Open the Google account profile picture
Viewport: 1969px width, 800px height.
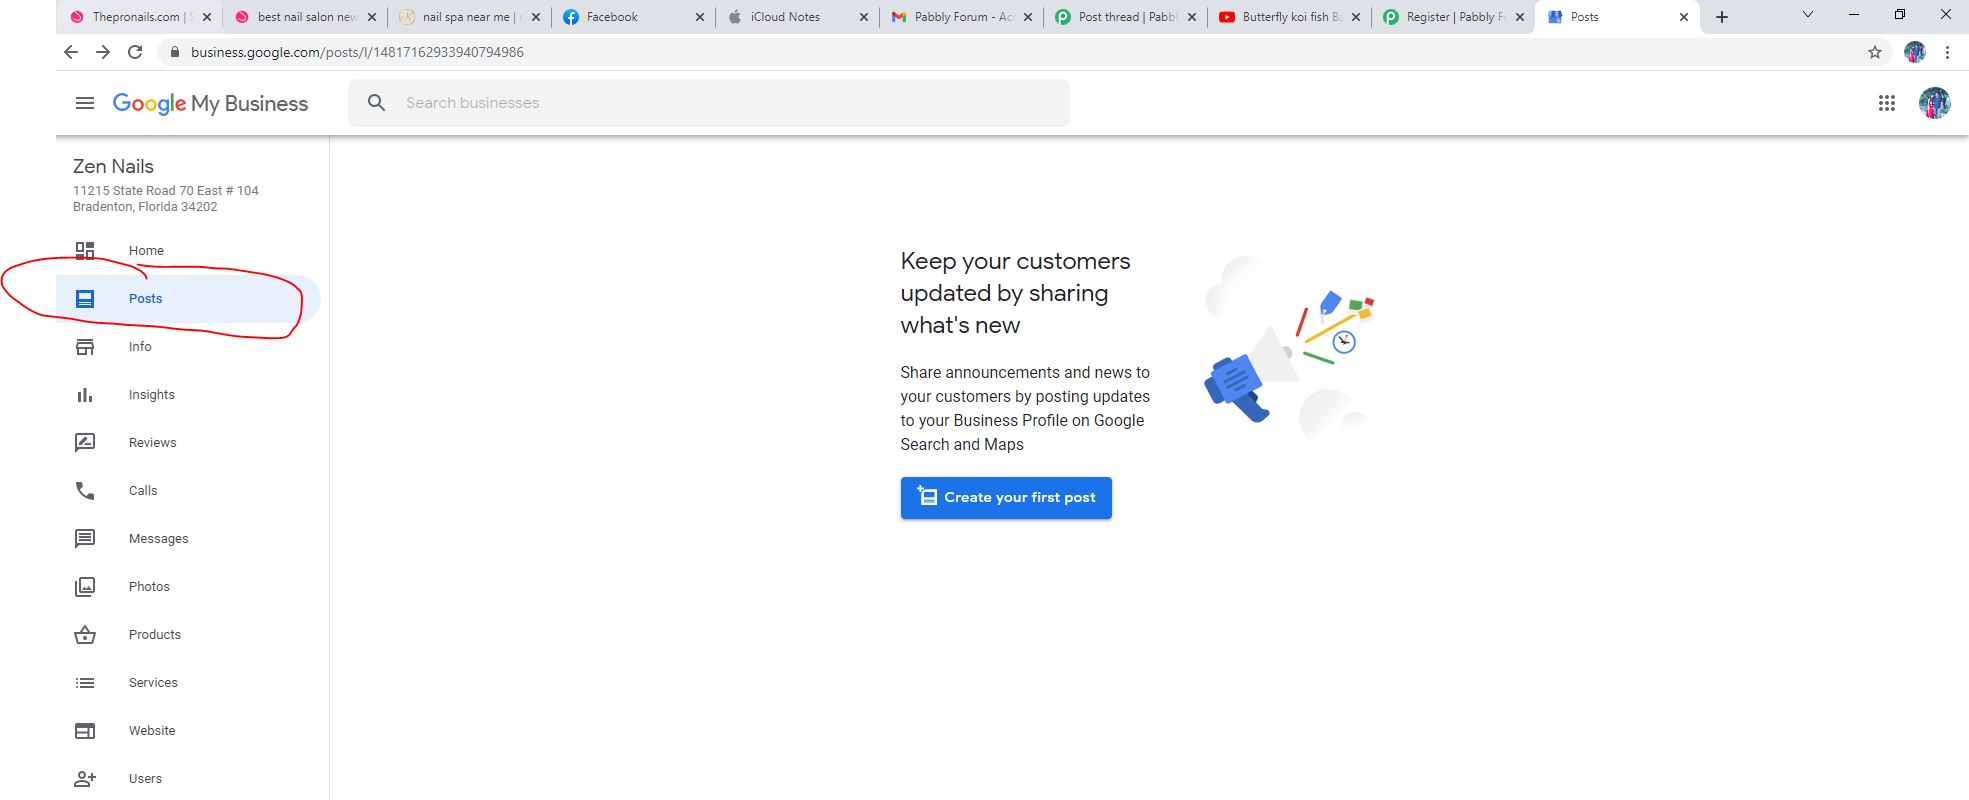coord(1934,103)
